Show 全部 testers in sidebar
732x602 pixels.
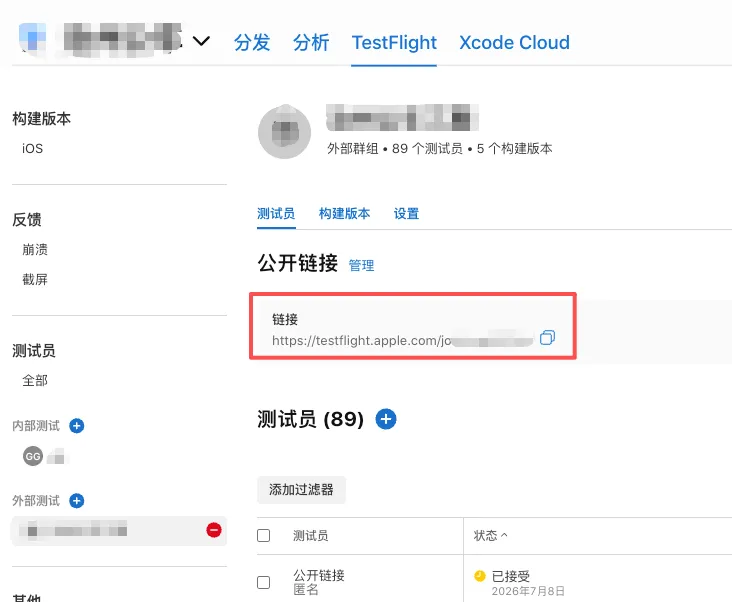coord(35,380)
